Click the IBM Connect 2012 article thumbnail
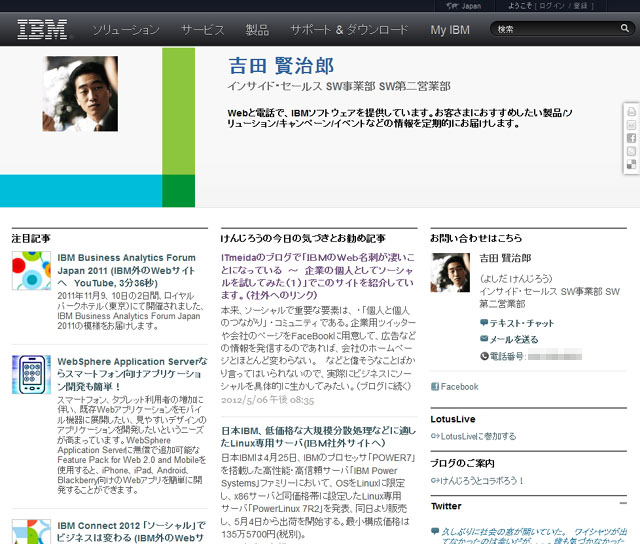 tap(31, 531)
